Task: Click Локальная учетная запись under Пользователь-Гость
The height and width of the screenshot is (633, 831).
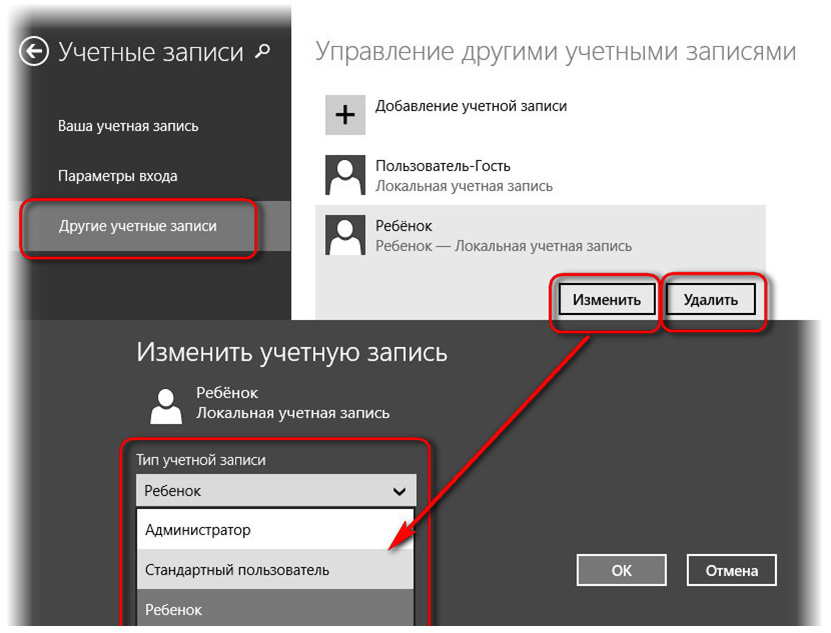Action: coord(464,186)
